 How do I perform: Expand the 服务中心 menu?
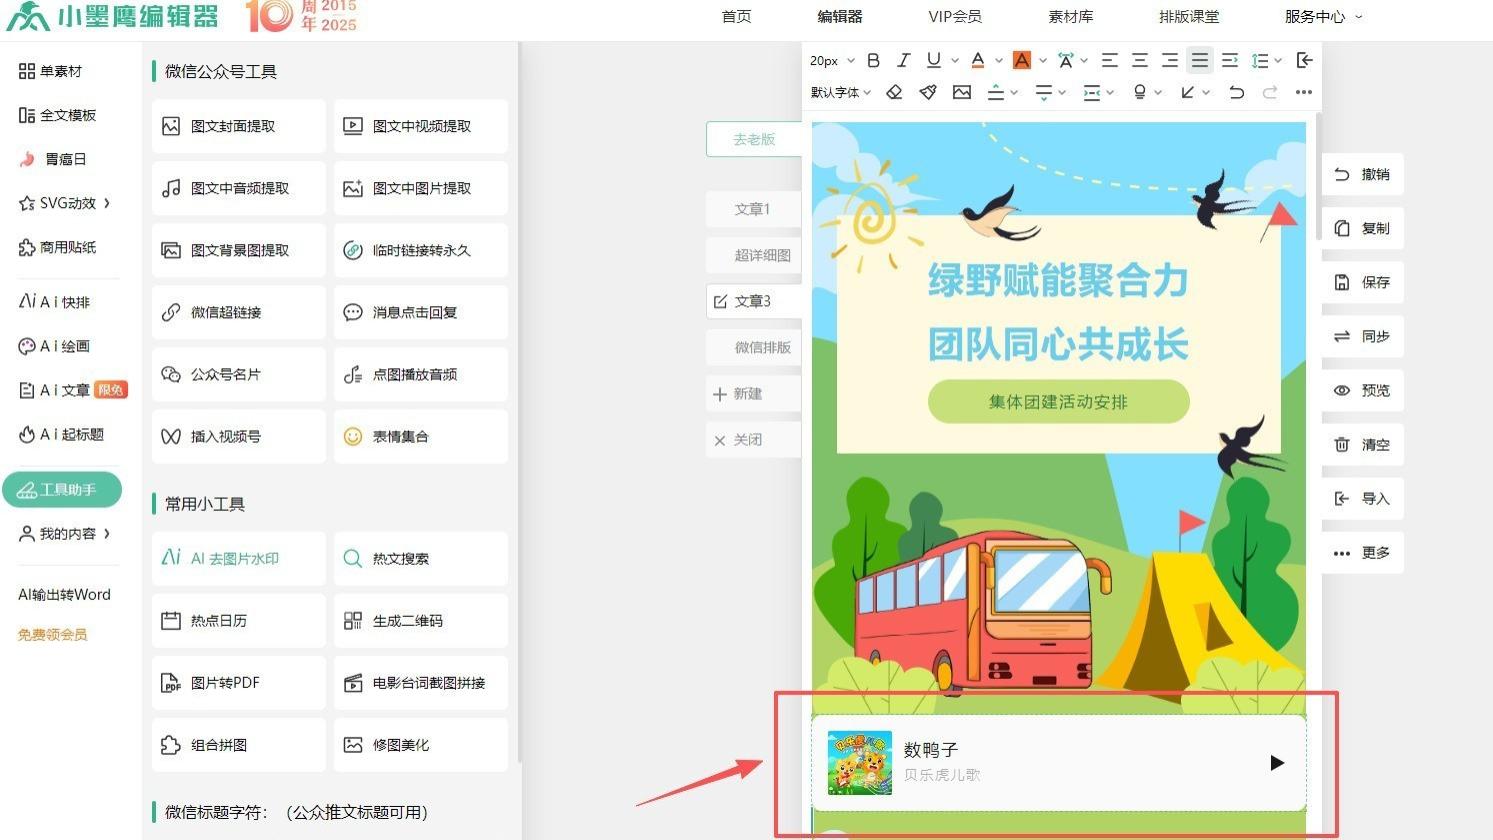tap(1317, 16)
